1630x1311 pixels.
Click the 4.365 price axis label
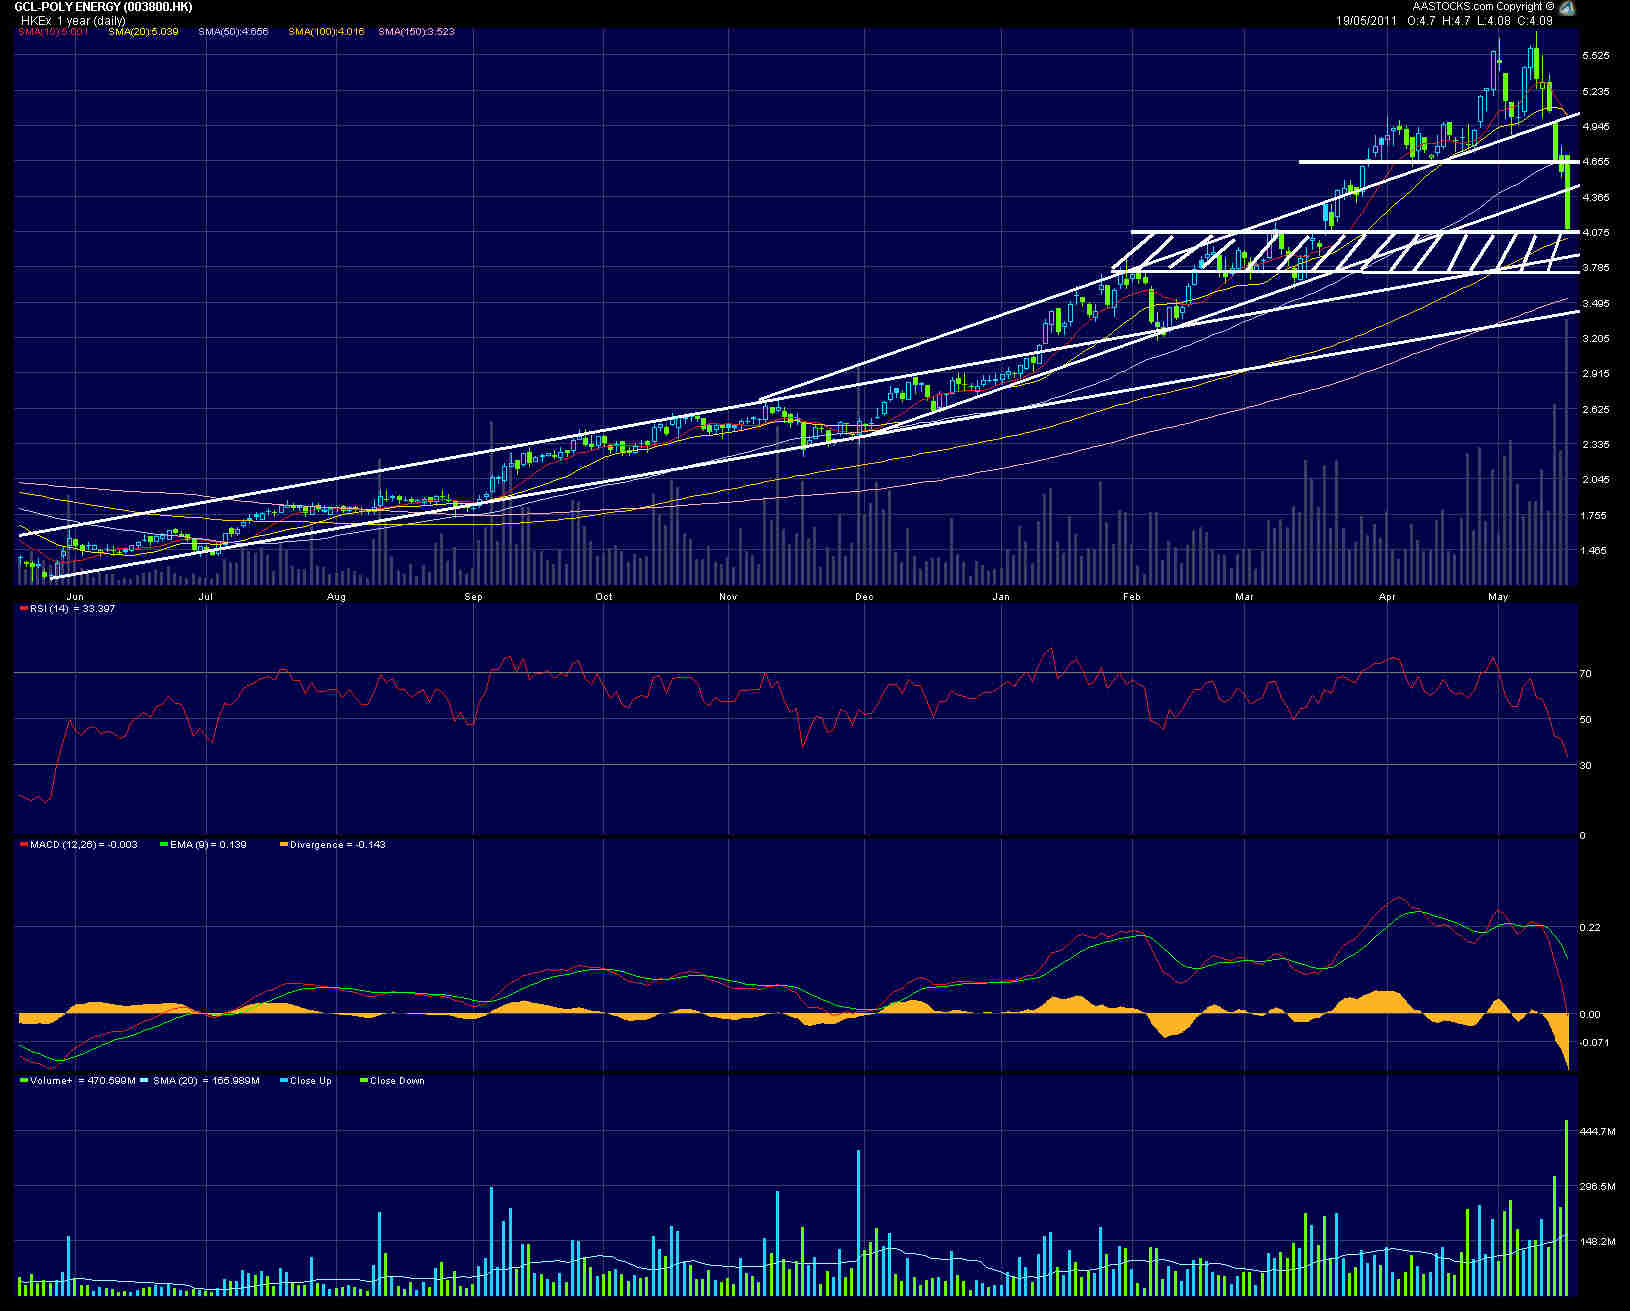1596,198
